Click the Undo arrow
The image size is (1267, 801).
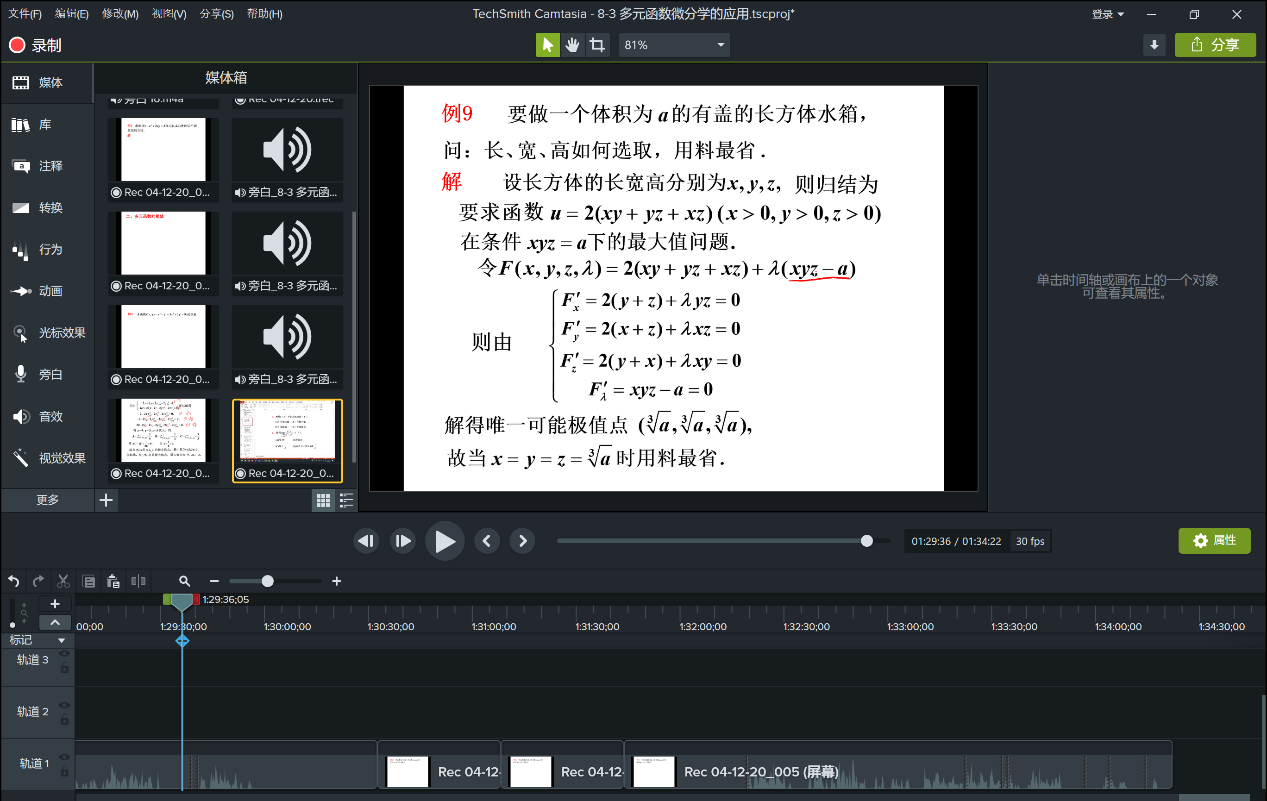[x=14, y=581]
